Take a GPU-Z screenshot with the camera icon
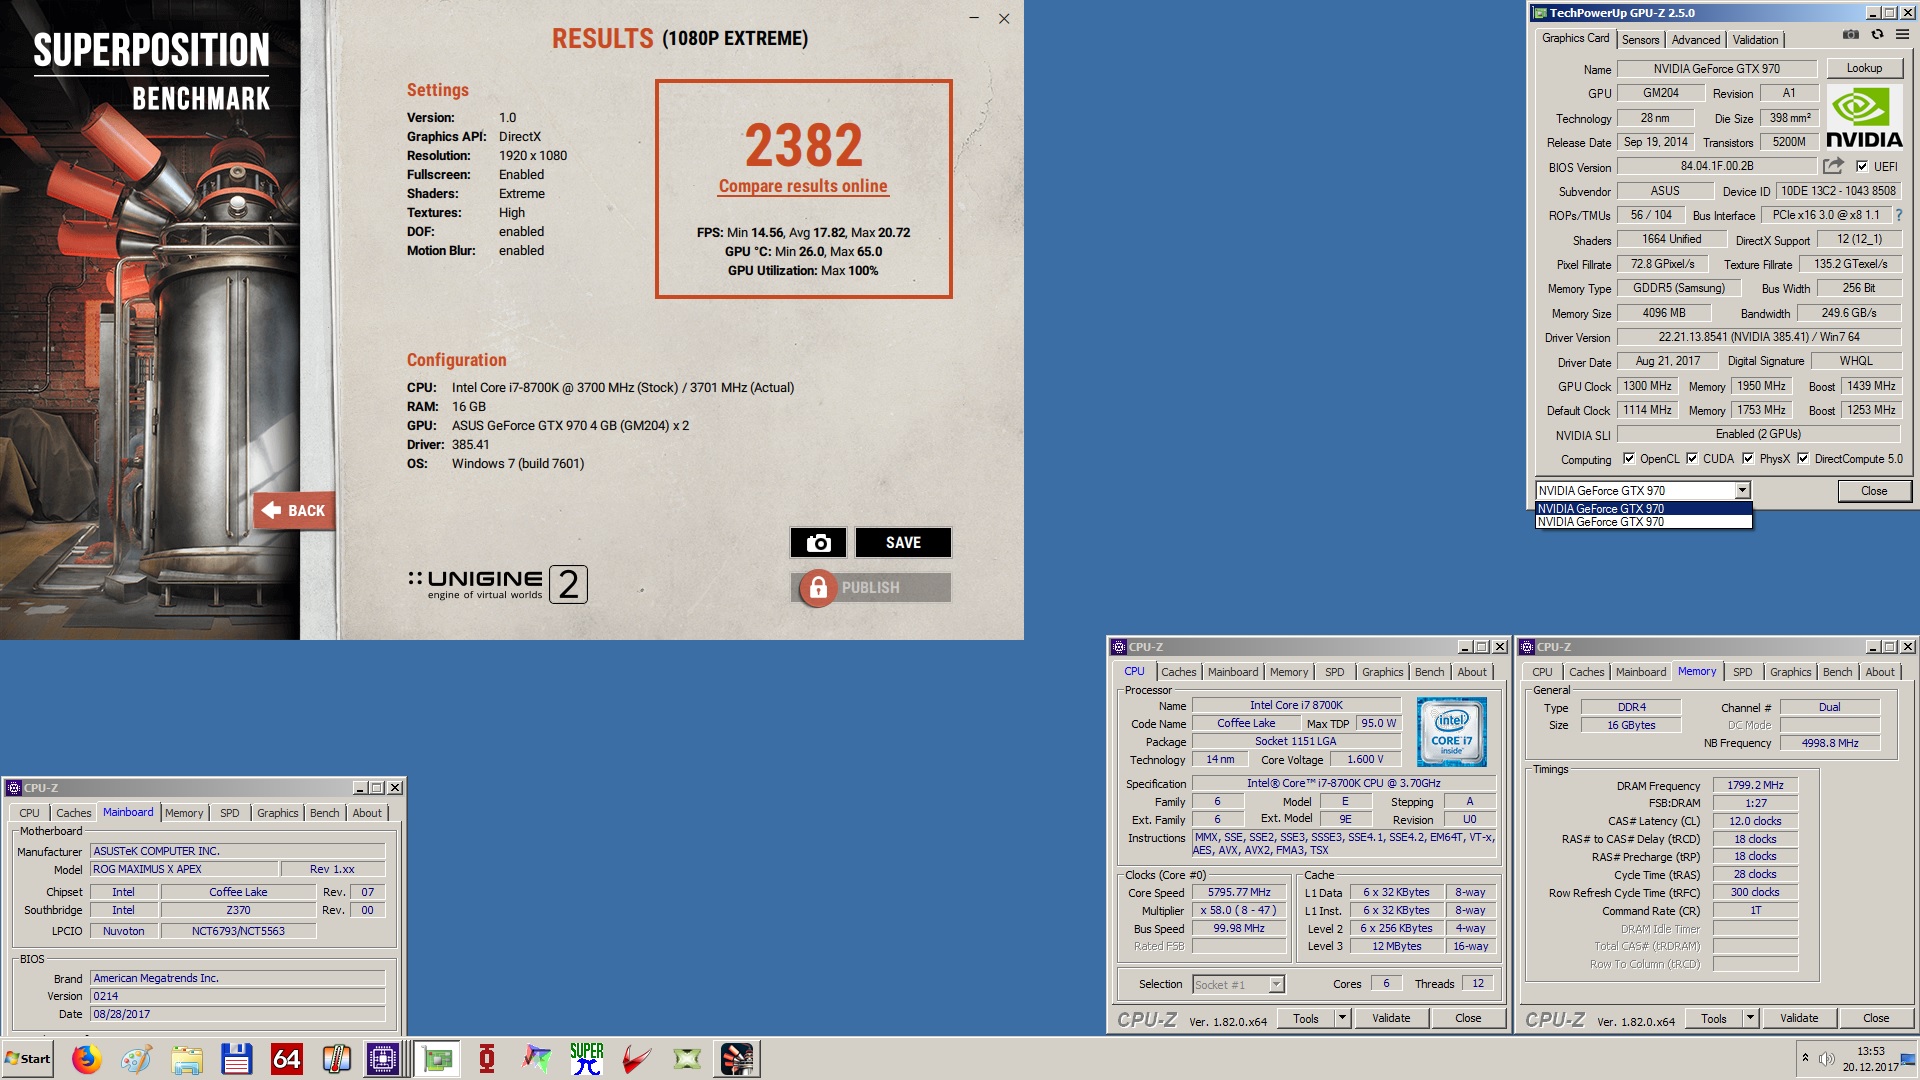 1851,34
